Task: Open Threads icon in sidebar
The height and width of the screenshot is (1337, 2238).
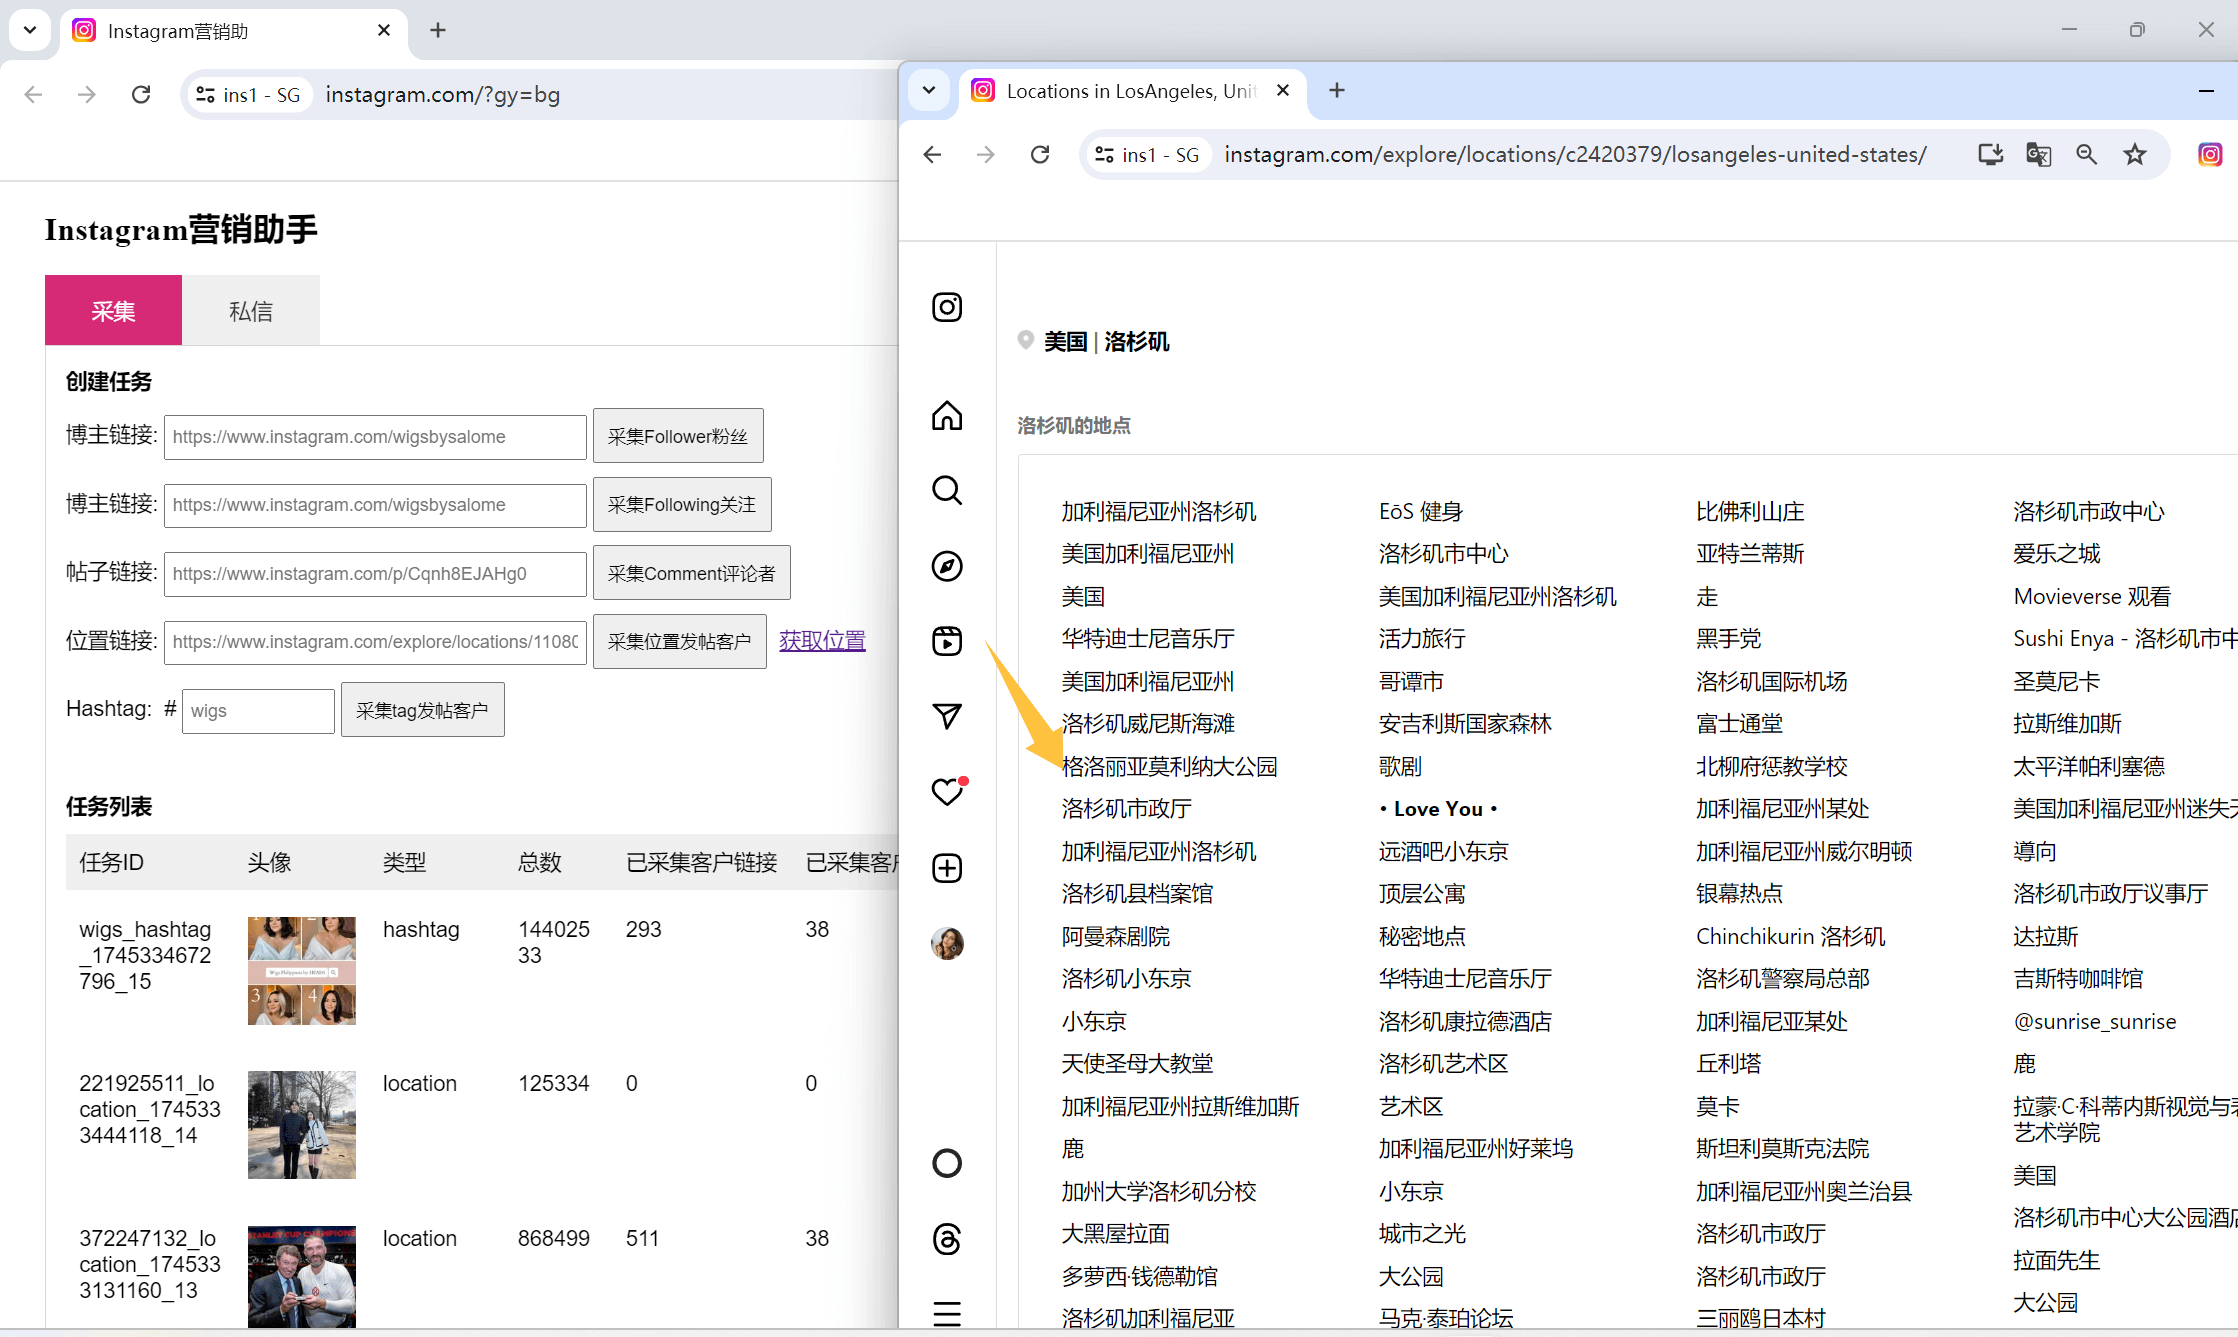Action: pos(947,1239)
